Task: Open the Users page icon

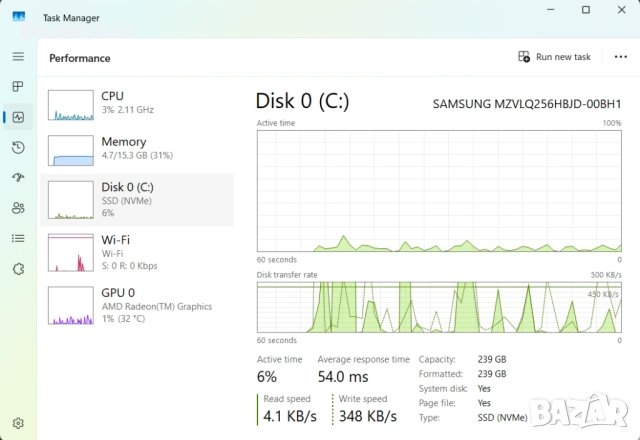Action: click(18, 208)
